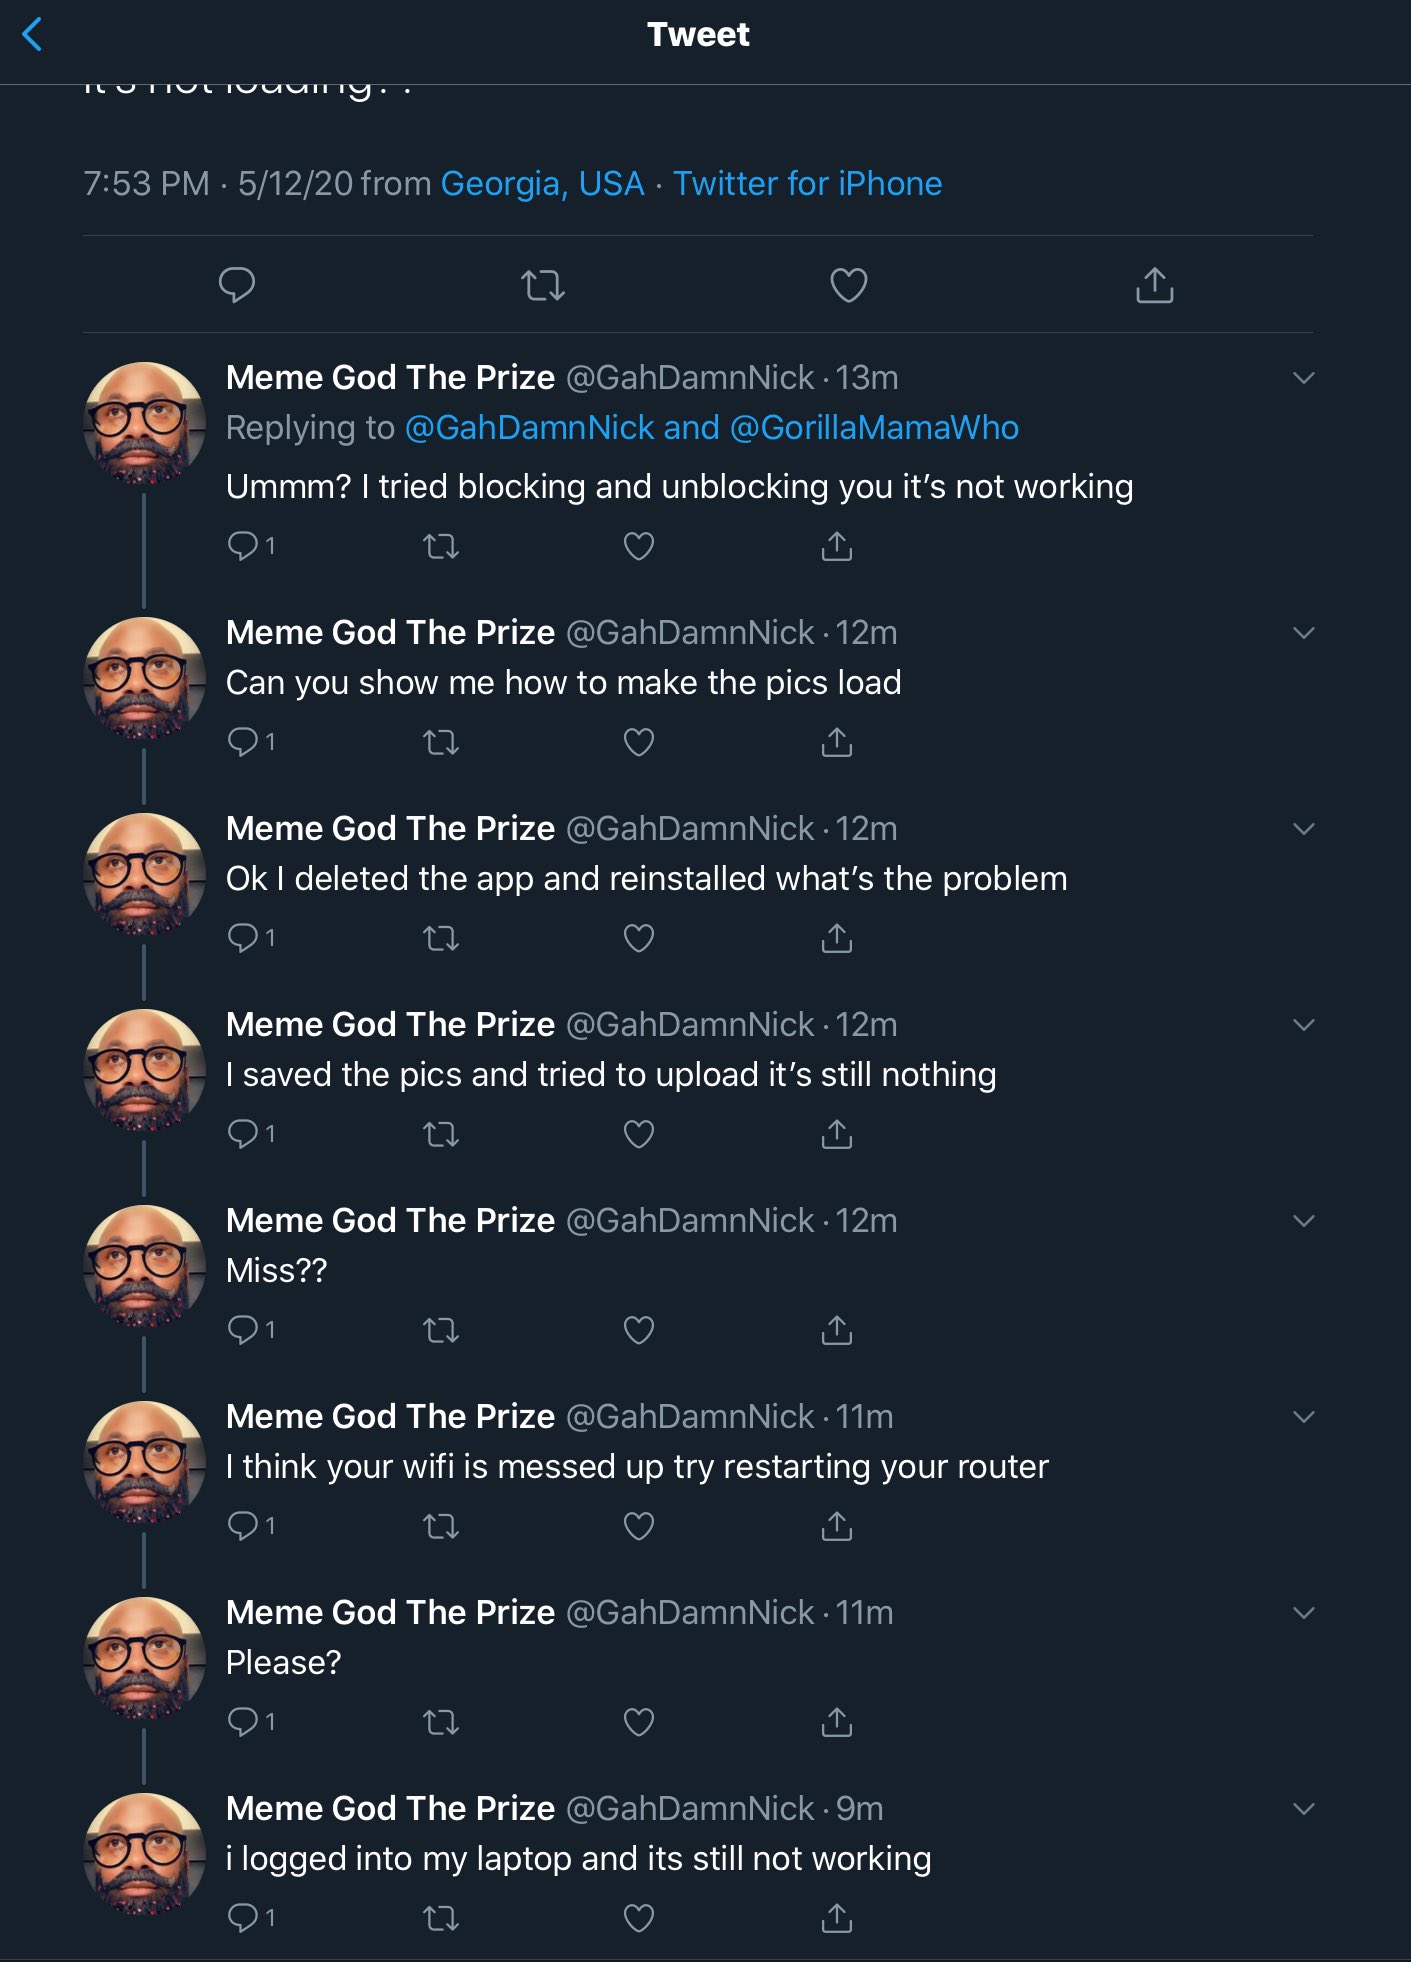
Task: Expand options chevron on 13m reply
Action: tap(1303, 378)
